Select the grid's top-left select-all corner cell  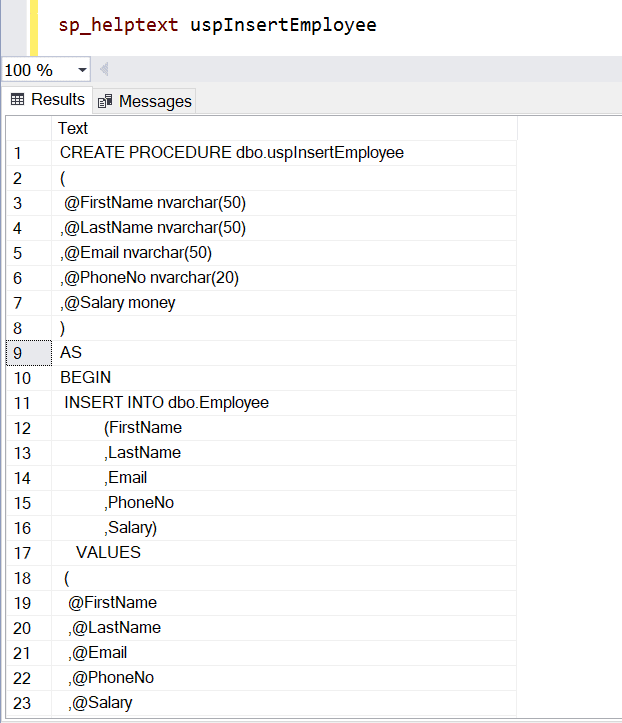coord(27,128)
